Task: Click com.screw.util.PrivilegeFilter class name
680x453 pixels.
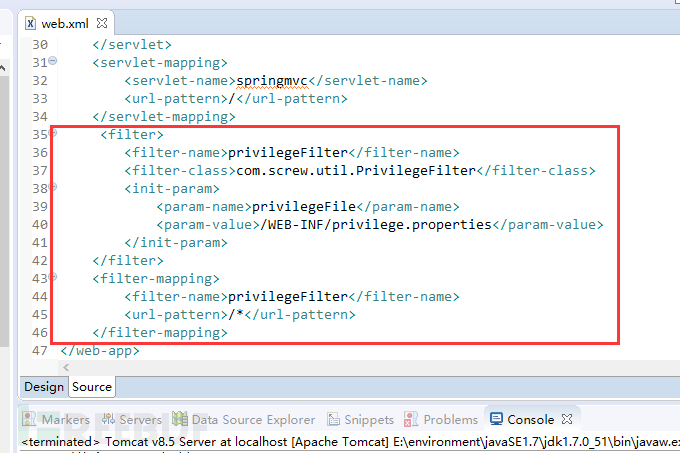Action: point(356,170)
